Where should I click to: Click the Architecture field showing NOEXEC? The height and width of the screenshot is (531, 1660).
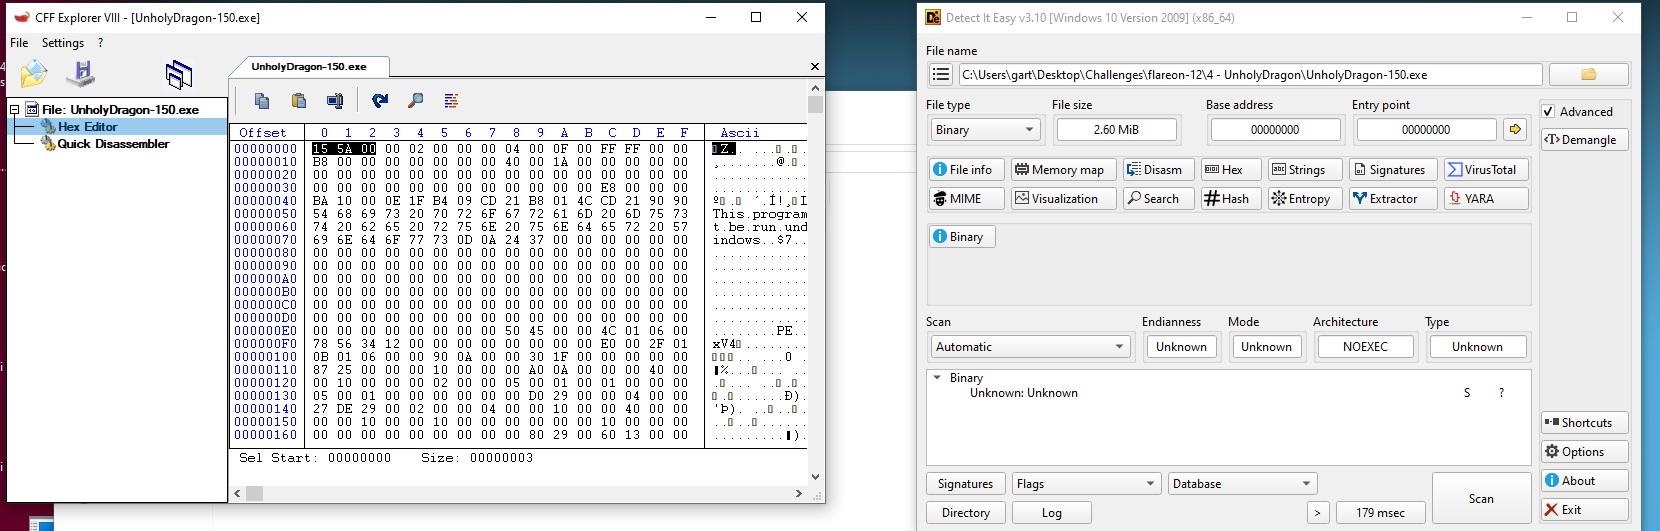[x=1365, y=346]
